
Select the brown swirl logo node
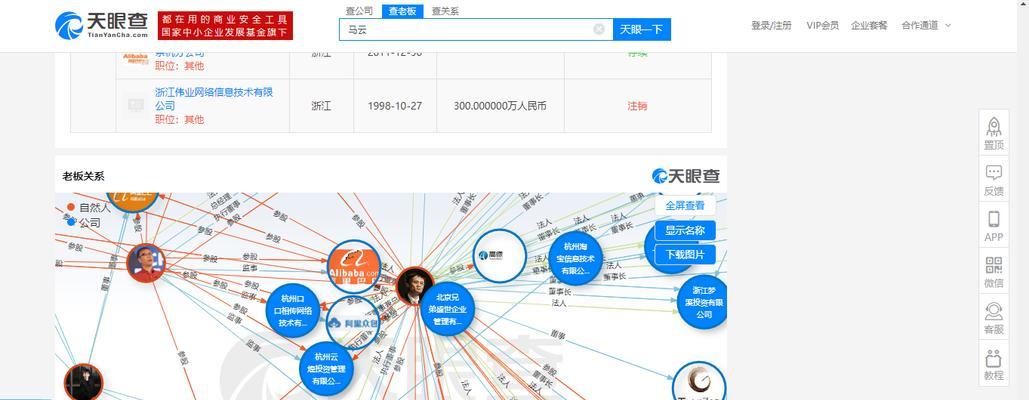tap(699, 382)
